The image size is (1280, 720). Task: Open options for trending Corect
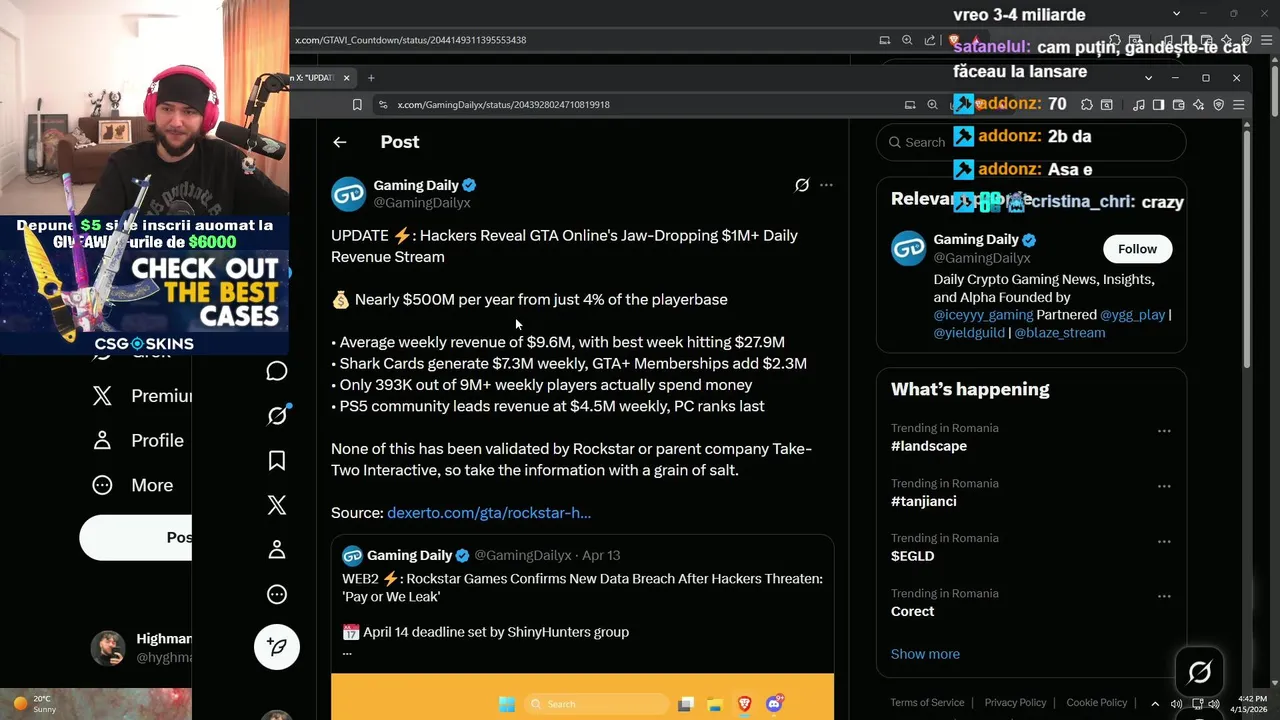(1164, 596)
